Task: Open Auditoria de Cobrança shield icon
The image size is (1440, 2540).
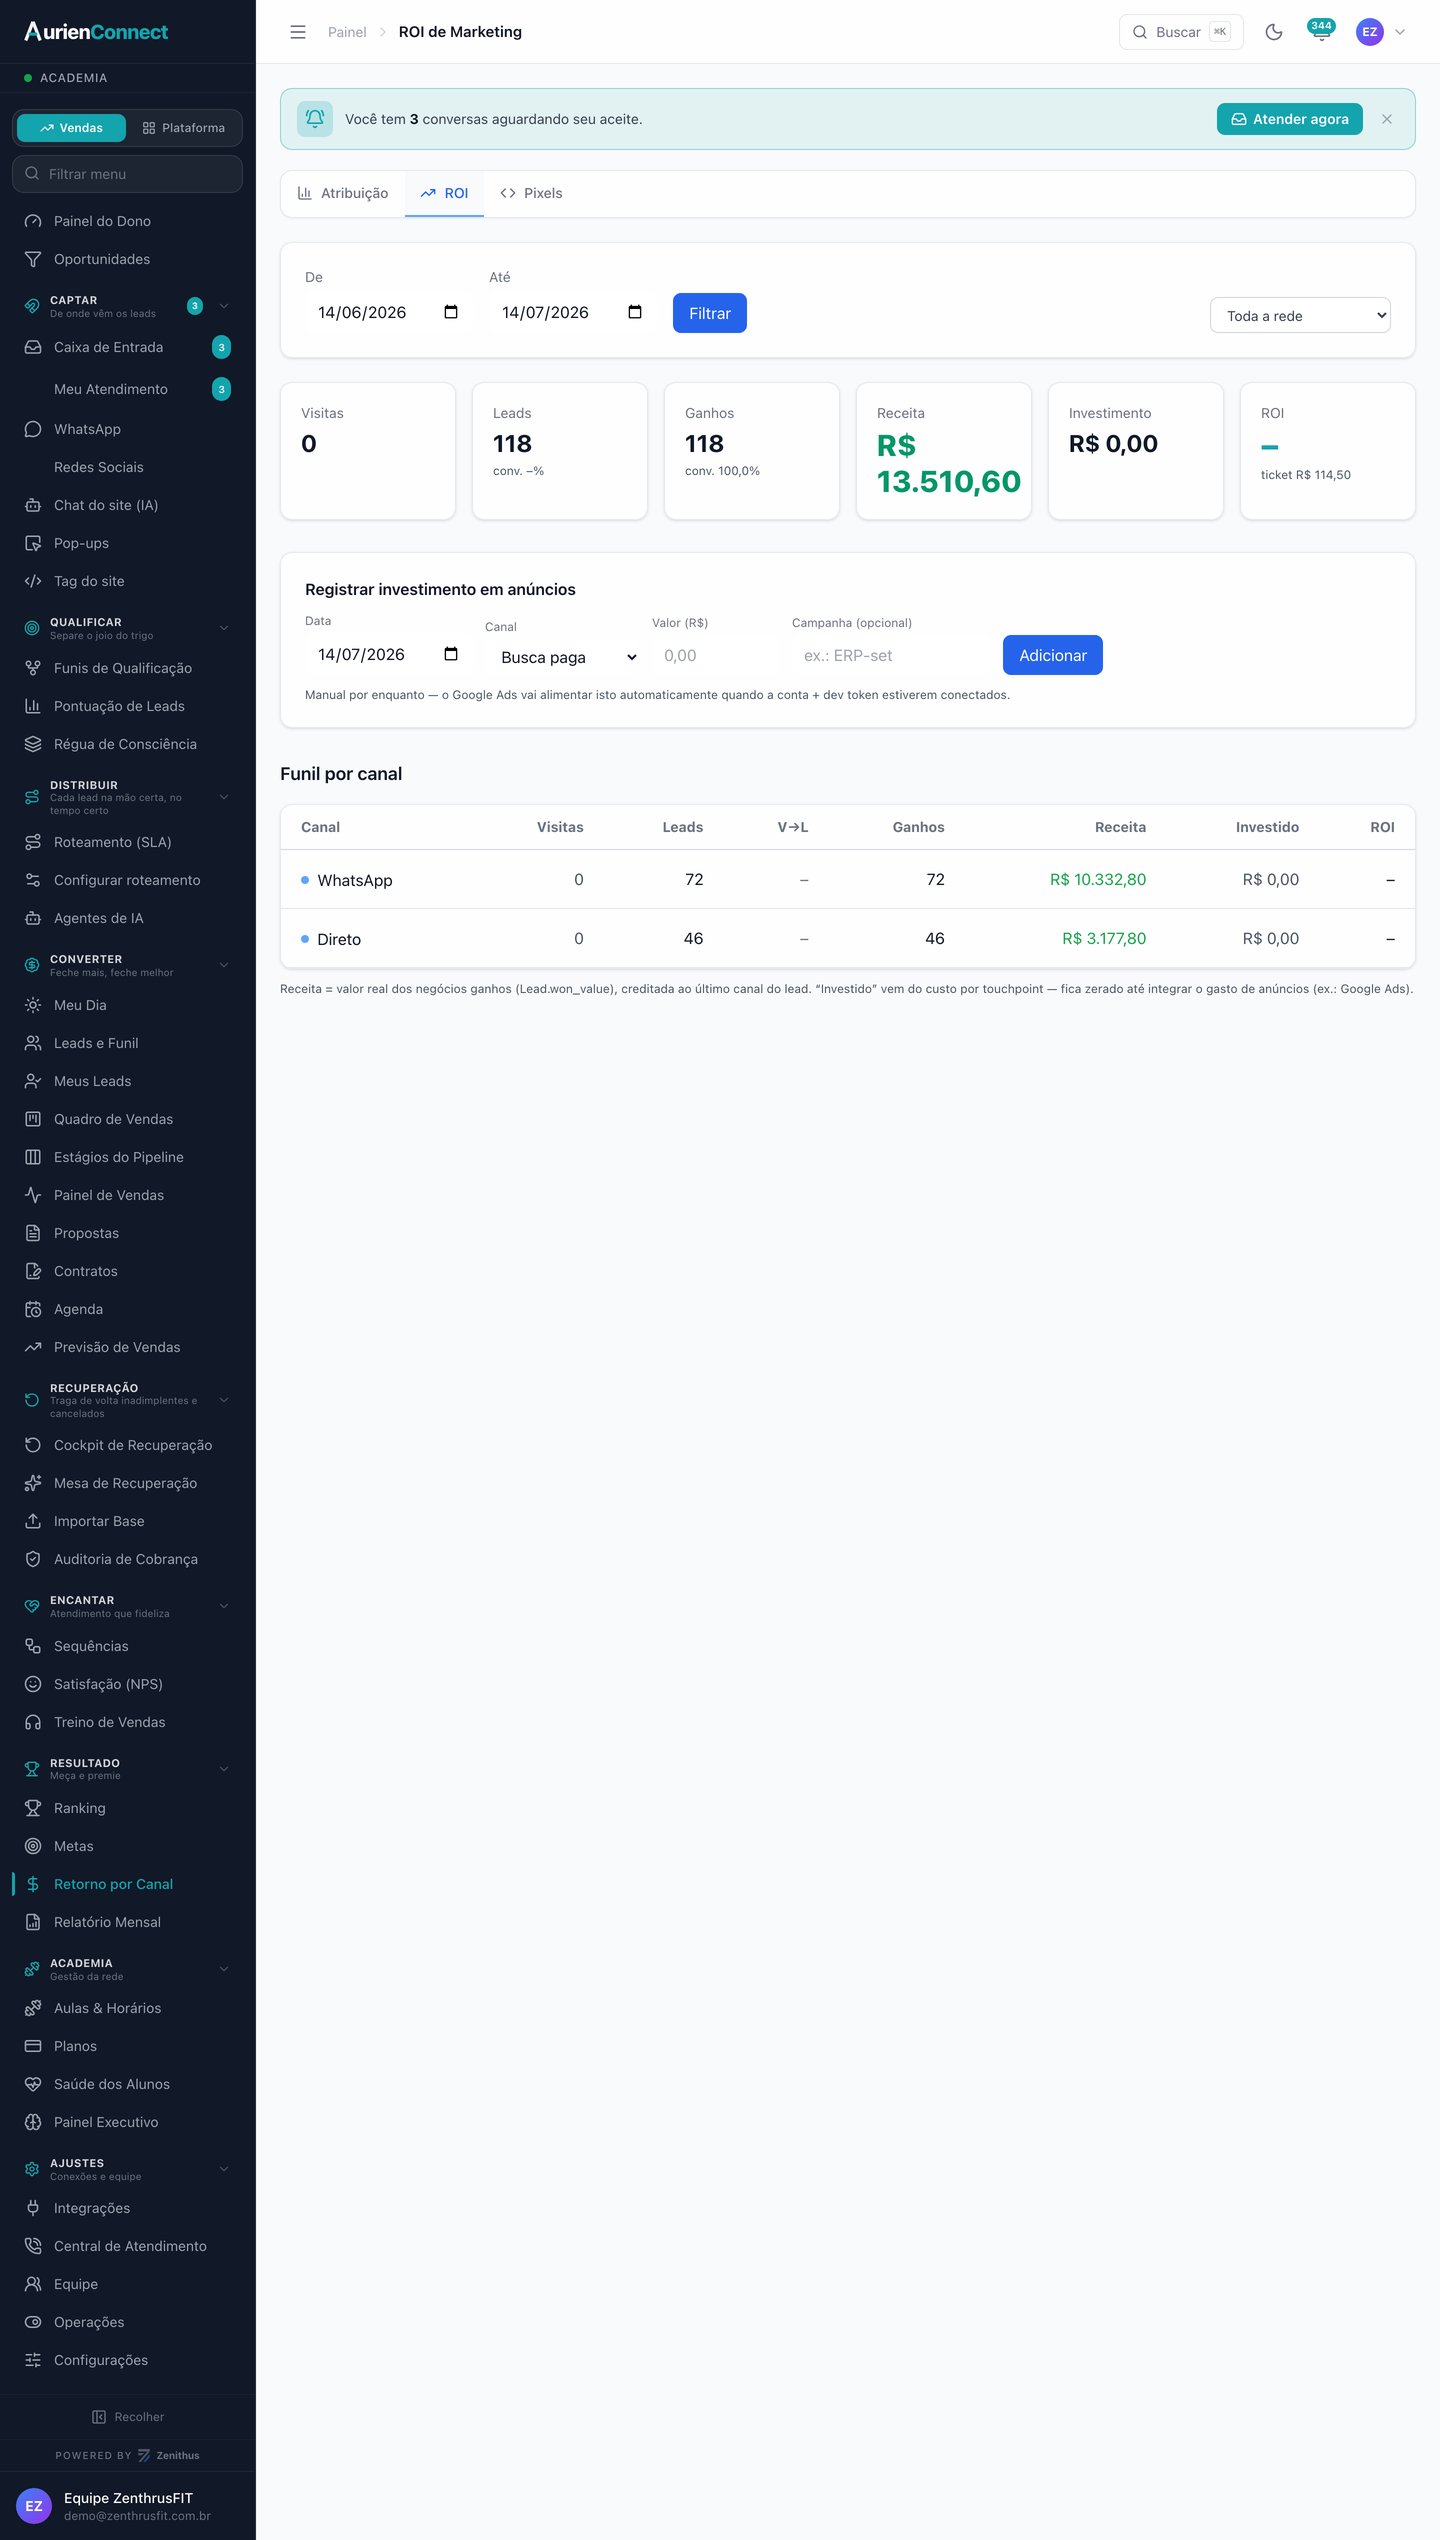Action: (33, 1559)
